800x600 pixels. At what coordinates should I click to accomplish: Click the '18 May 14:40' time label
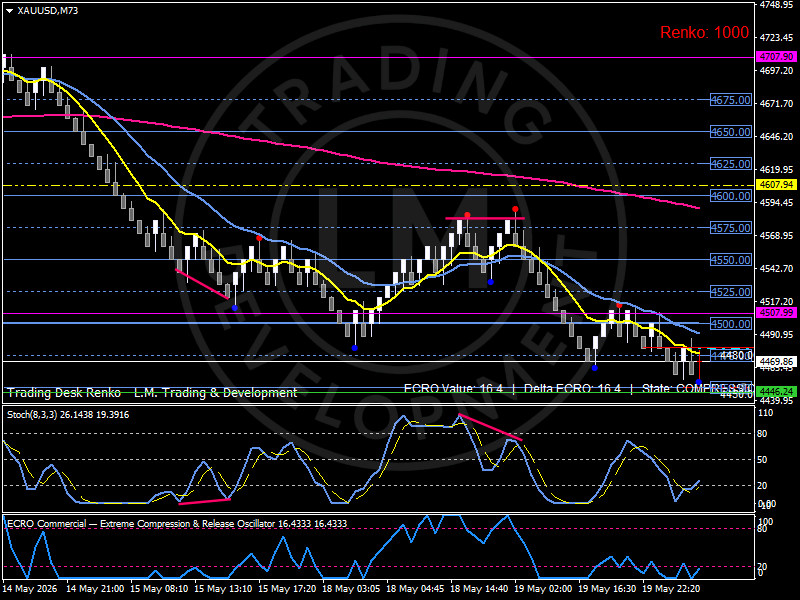479,588
